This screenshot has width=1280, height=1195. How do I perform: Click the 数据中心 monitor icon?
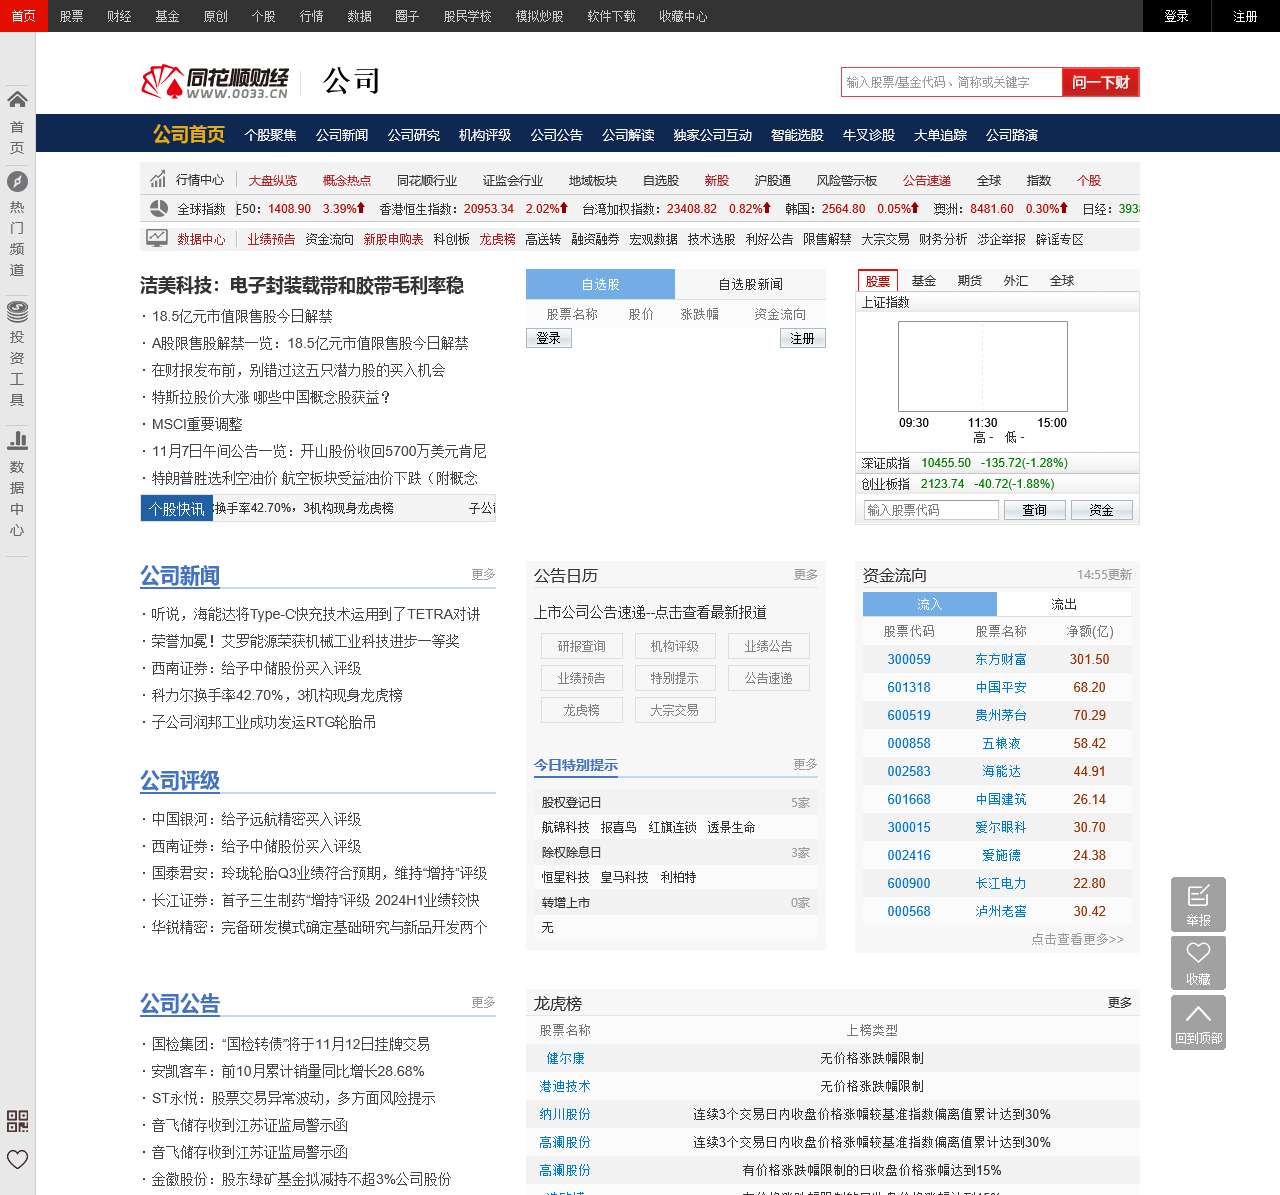pos(157,238)
